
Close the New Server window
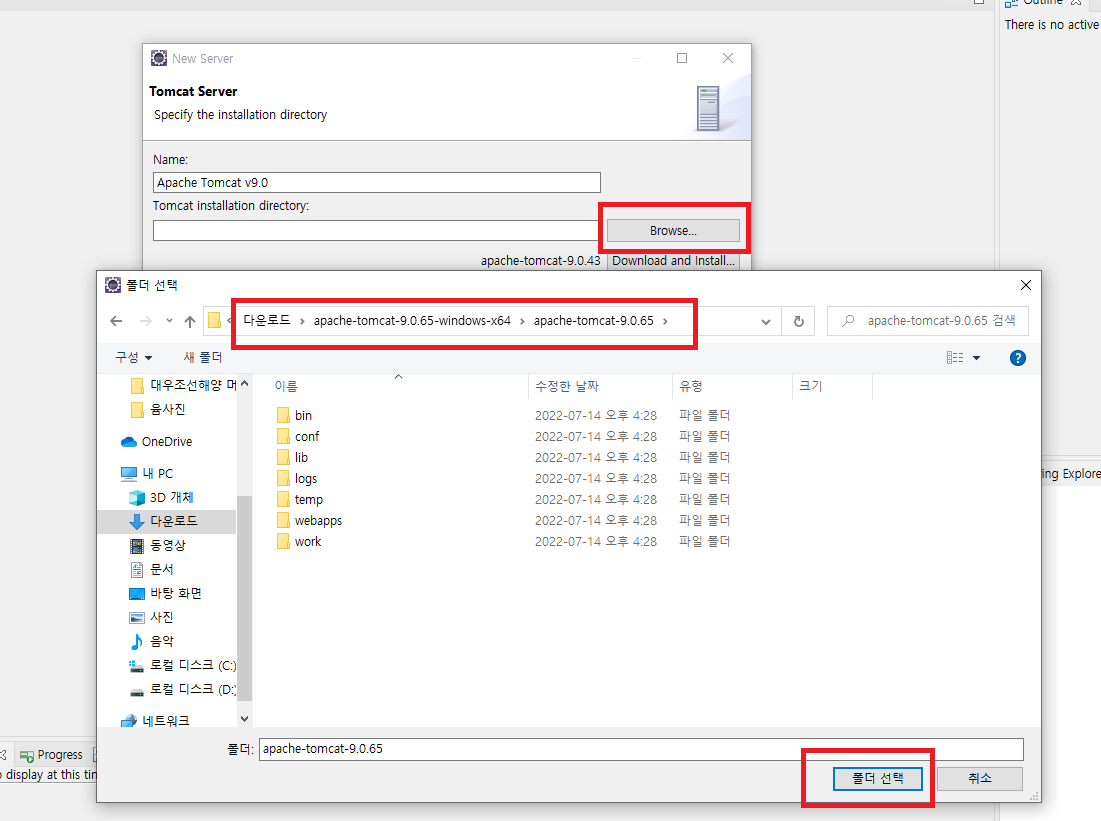coord(728,58)
